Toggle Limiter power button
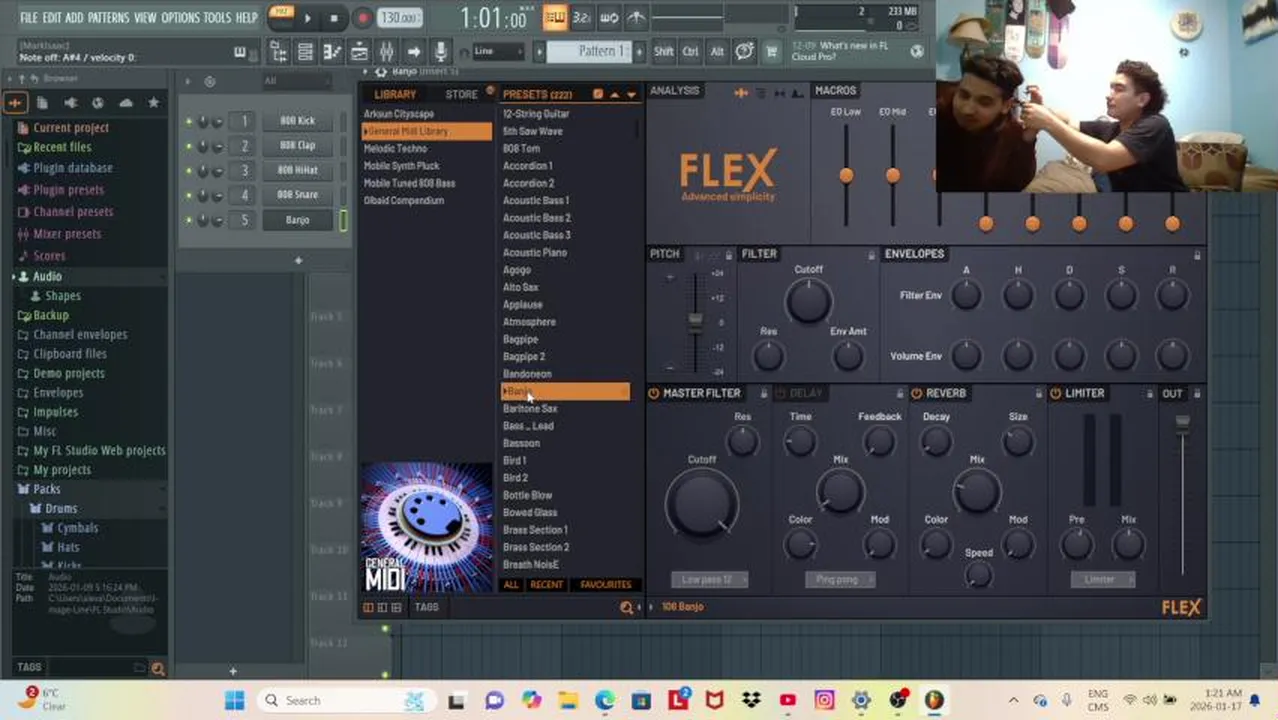 click(x=1055, y=394)
